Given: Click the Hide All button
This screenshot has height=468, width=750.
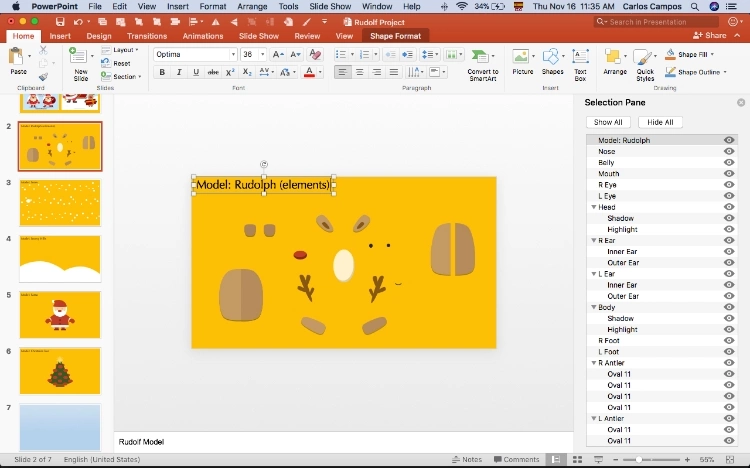Looking at the screenshot, I should click(x=660, y=122).
